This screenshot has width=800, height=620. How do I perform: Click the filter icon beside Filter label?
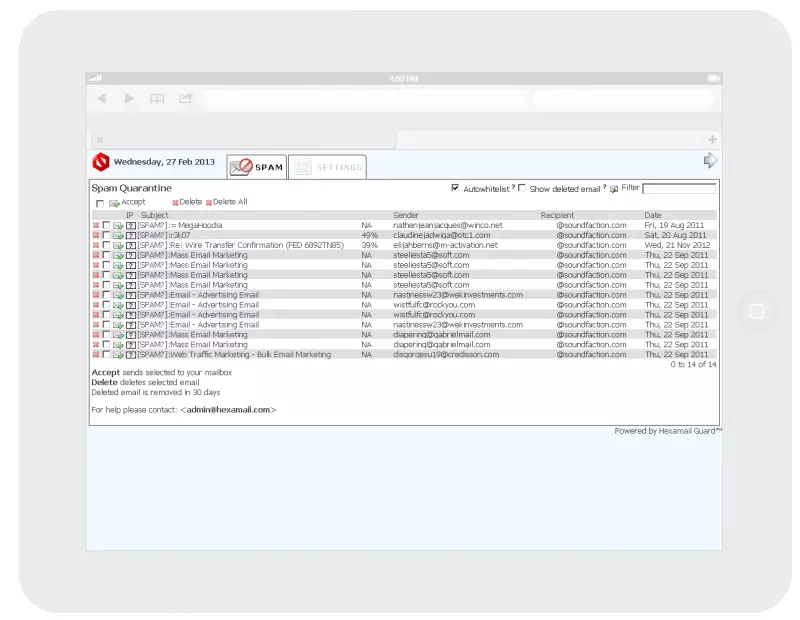coord(614,189)
